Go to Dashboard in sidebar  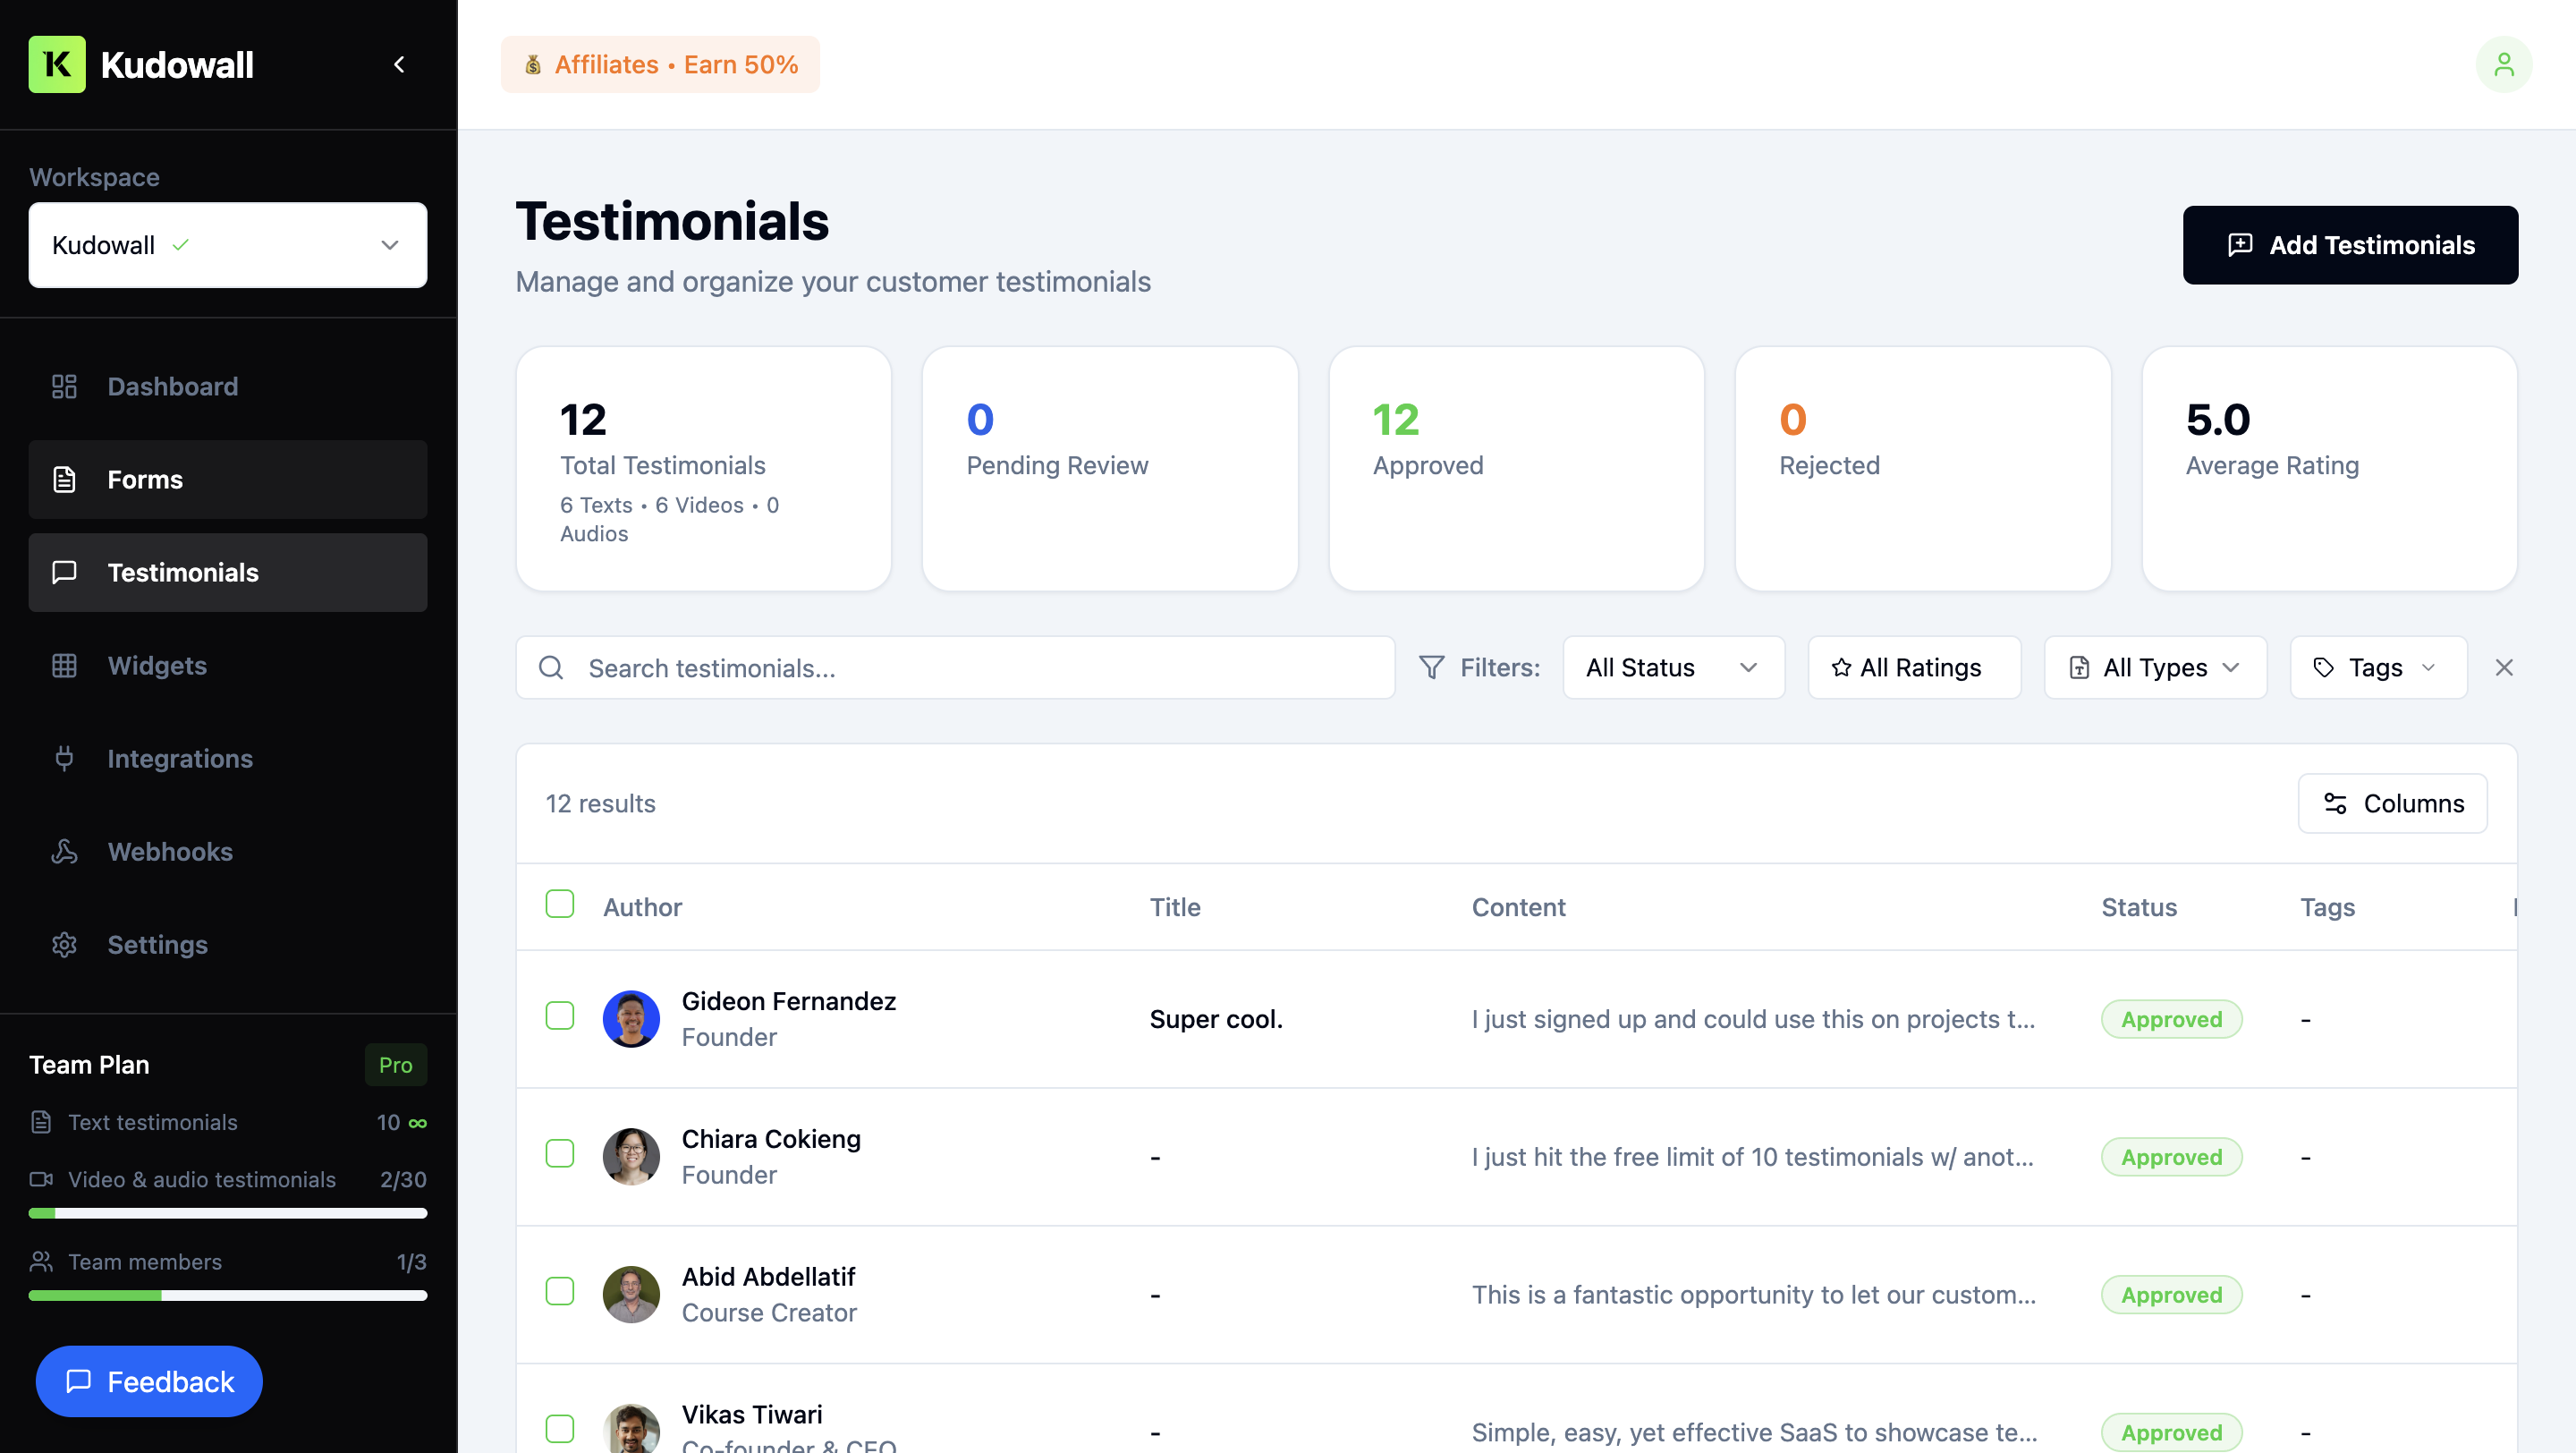pyautogui.click(x=172, y=386)
